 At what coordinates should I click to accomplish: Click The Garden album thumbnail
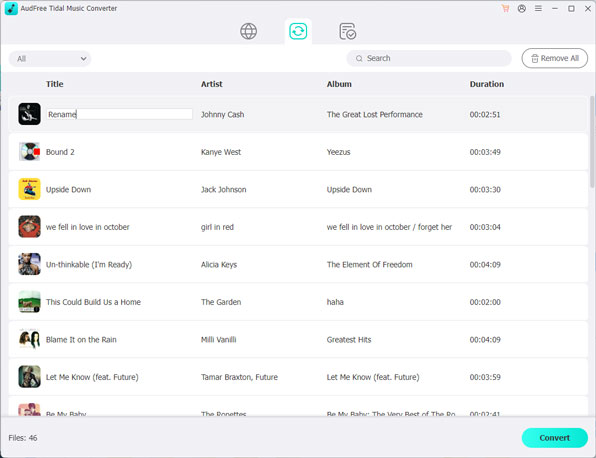(x=29, y=301)
